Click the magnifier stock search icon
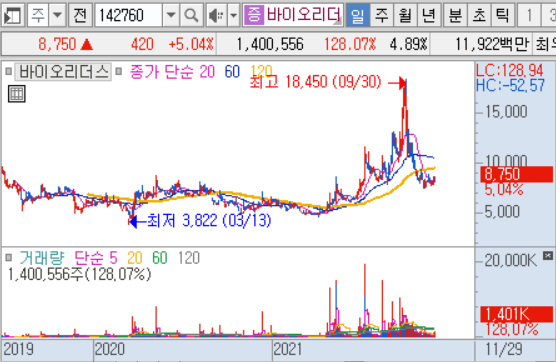 [191, 15]
